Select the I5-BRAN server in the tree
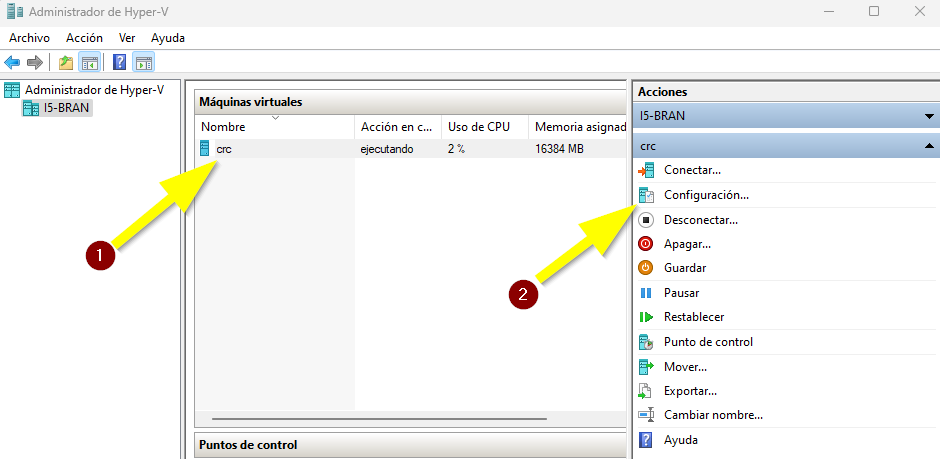This screenshot has width=940, height=459. [66, 108]
